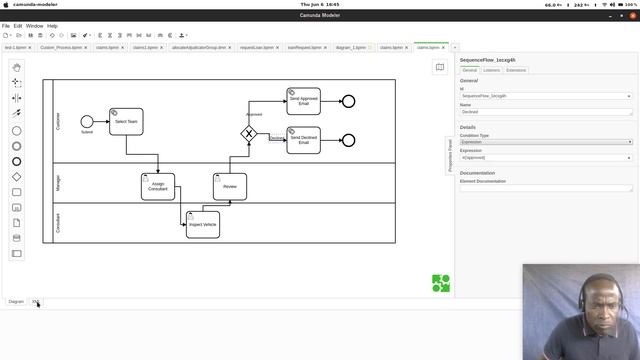Redo the action in toolbar
This screenshot has height=360, width=640.
pyautogui.click(x=61, y=36)
